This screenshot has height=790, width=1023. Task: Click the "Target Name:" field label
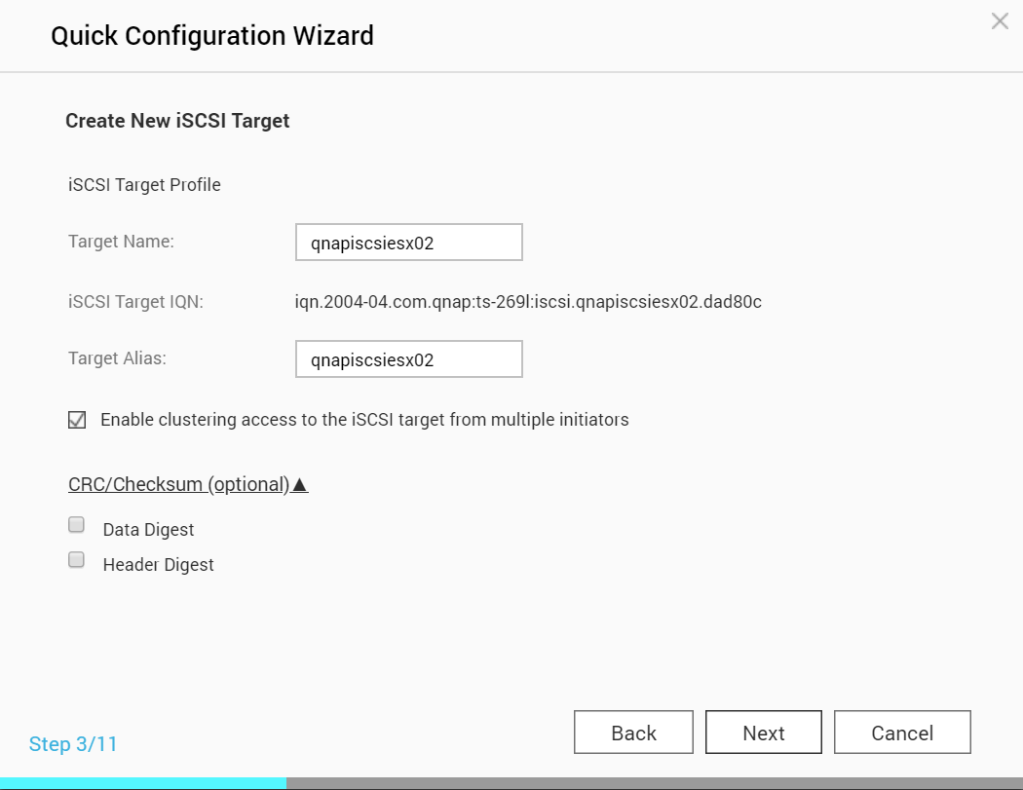(121, 241)
